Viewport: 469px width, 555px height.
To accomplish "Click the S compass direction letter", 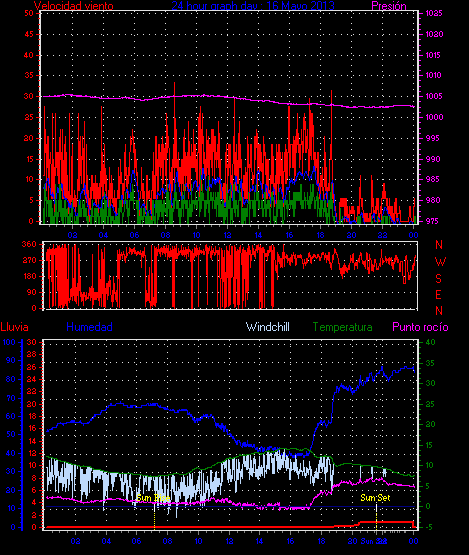I will point(439,279).
